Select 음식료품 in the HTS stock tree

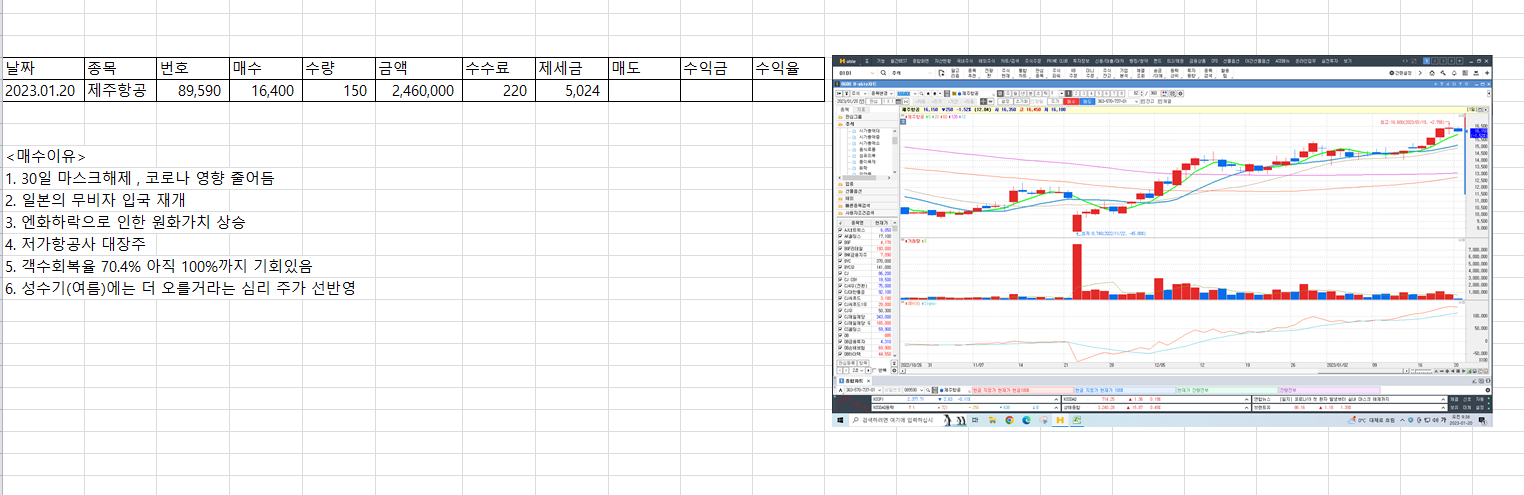click(x=865, y=149)
